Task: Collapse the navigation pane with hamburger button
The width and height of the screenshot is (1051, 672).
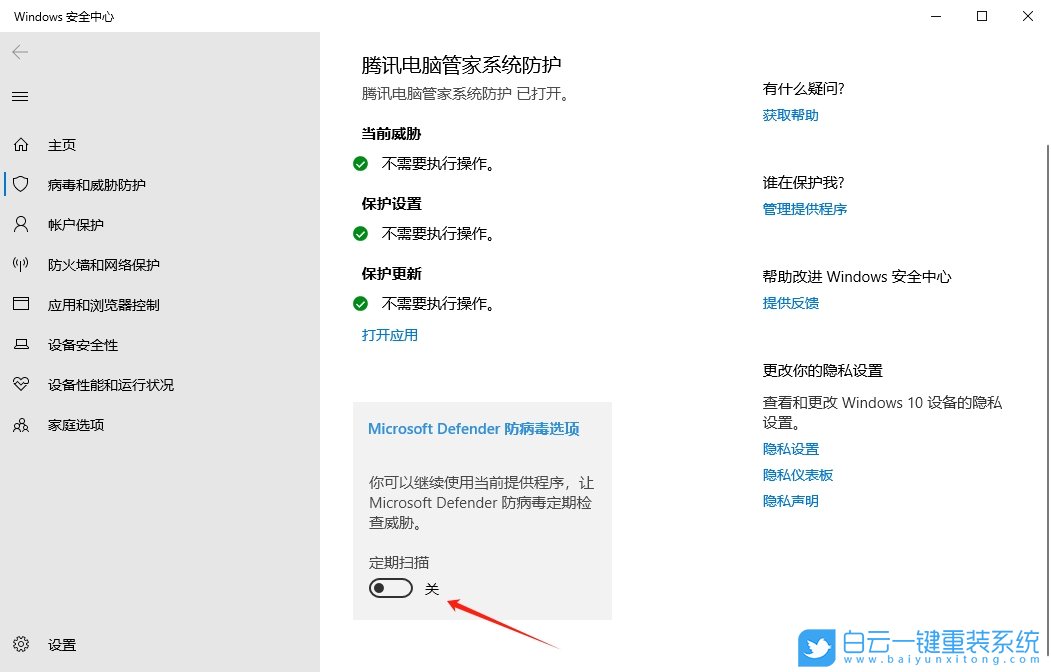Action: (20, 96)
